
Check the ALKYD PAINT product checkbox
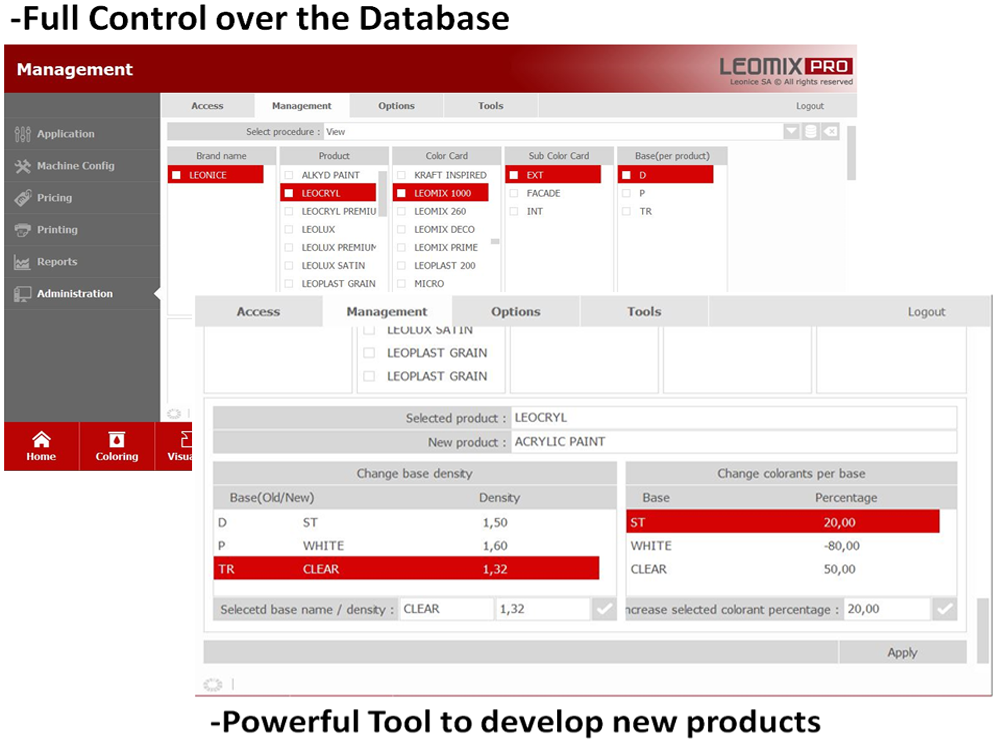tap(290, 175)
